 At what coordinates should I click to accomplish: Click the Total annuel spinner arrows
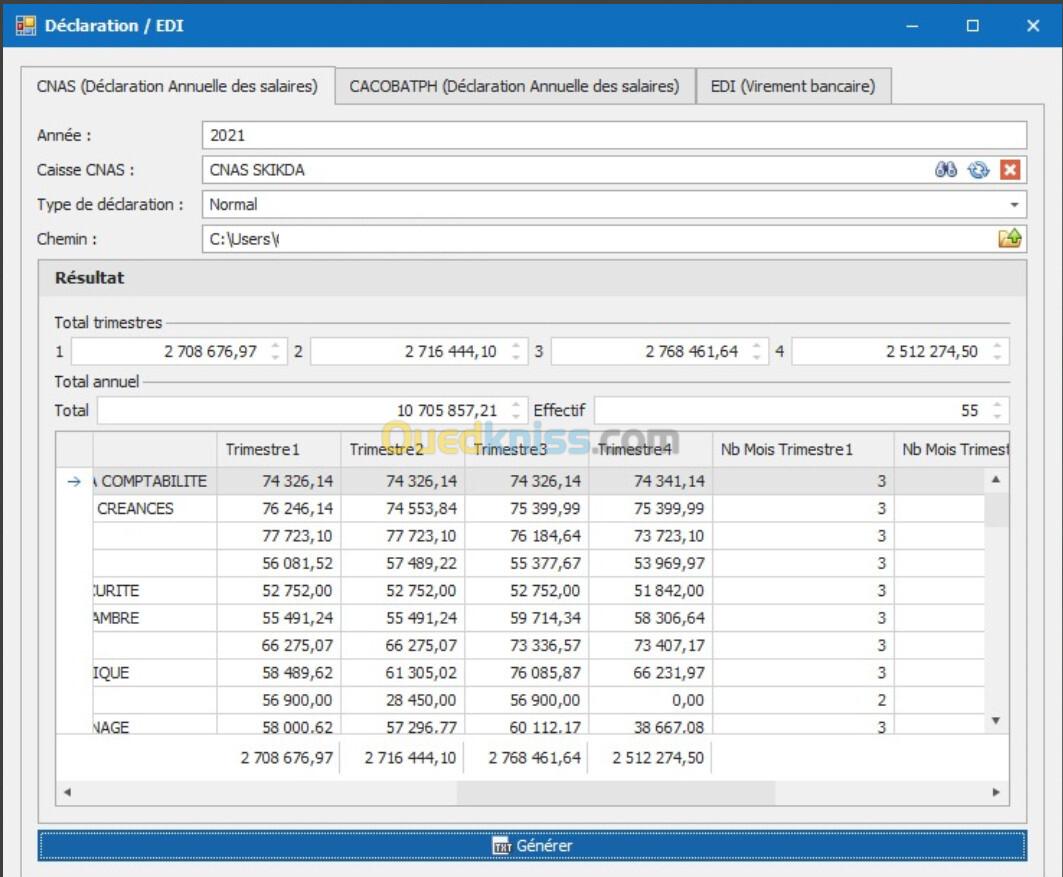[x=516, y=410]
